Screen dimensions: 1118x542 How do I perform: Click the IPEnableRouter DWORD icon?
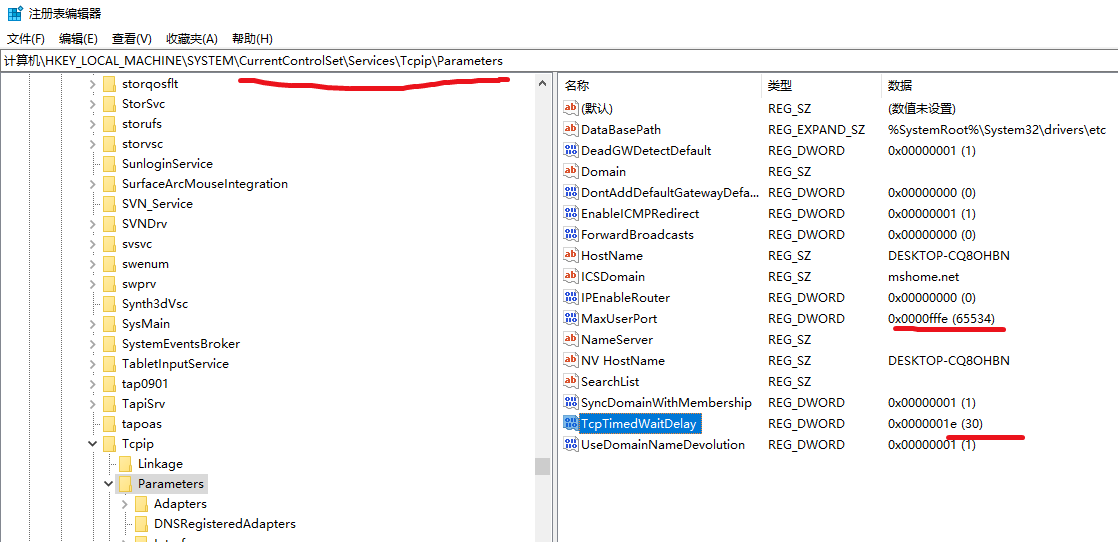pos(570,297)
